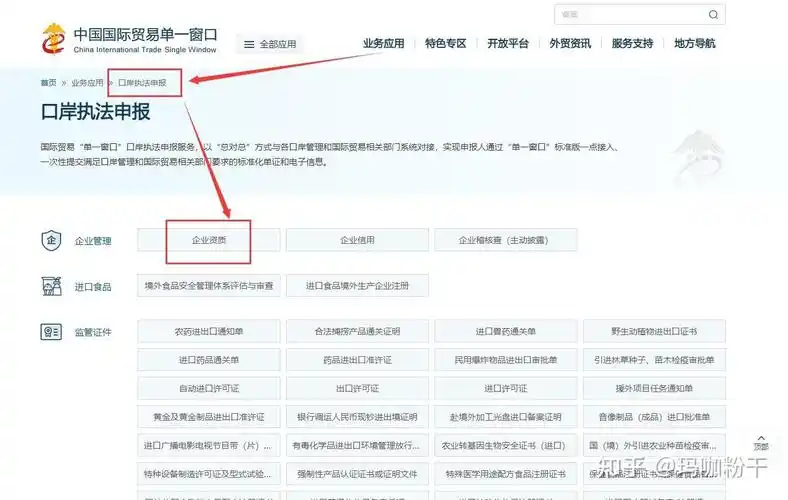Image resolution: width=788 pixels, height=500 pixels.
Task: Click the 监管证件 ID card icon
Action: (51, 332)
